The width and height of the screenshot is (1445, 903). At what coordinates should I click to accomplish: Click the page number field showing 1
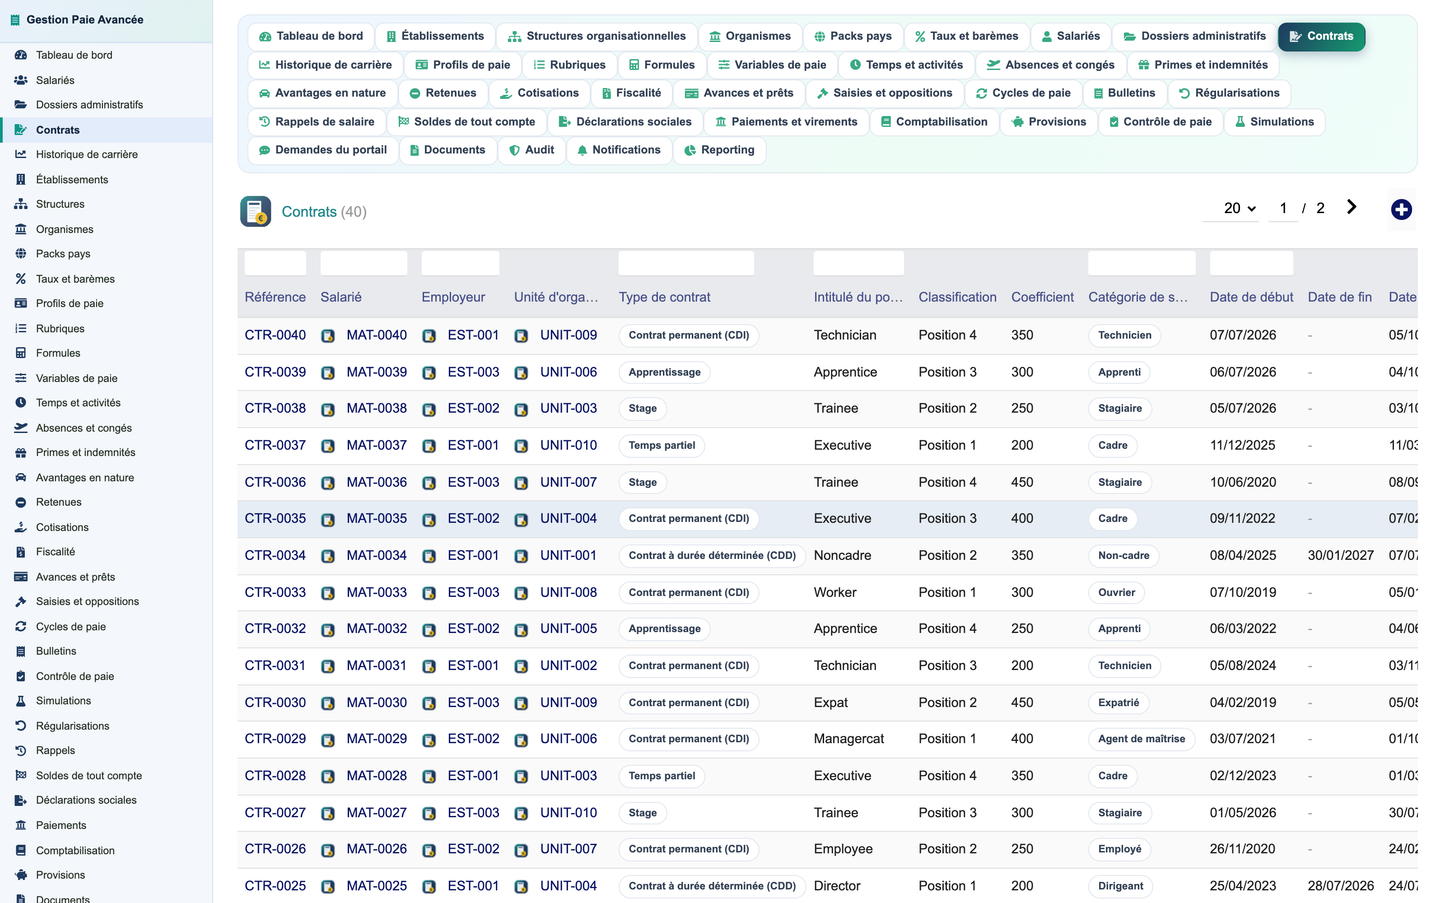pyautogui.click(x=1283, y=208)
